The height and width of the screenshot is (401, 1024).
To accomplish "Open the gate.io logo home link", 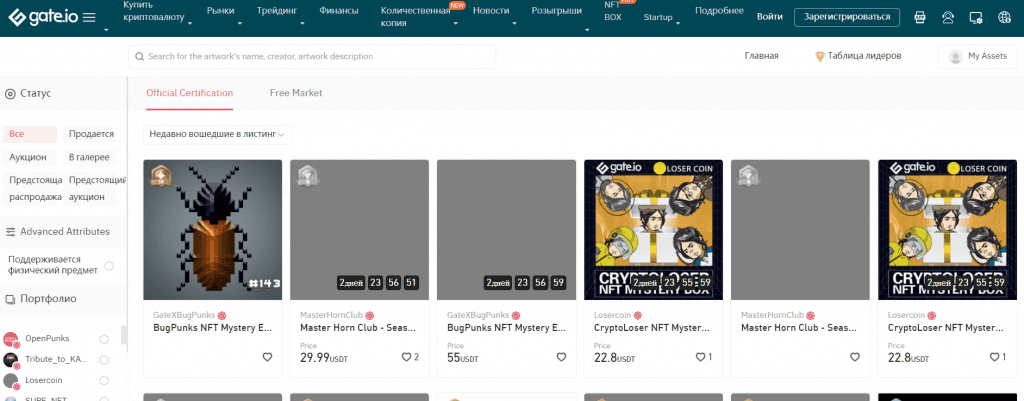I will click(x=44, y=17).
